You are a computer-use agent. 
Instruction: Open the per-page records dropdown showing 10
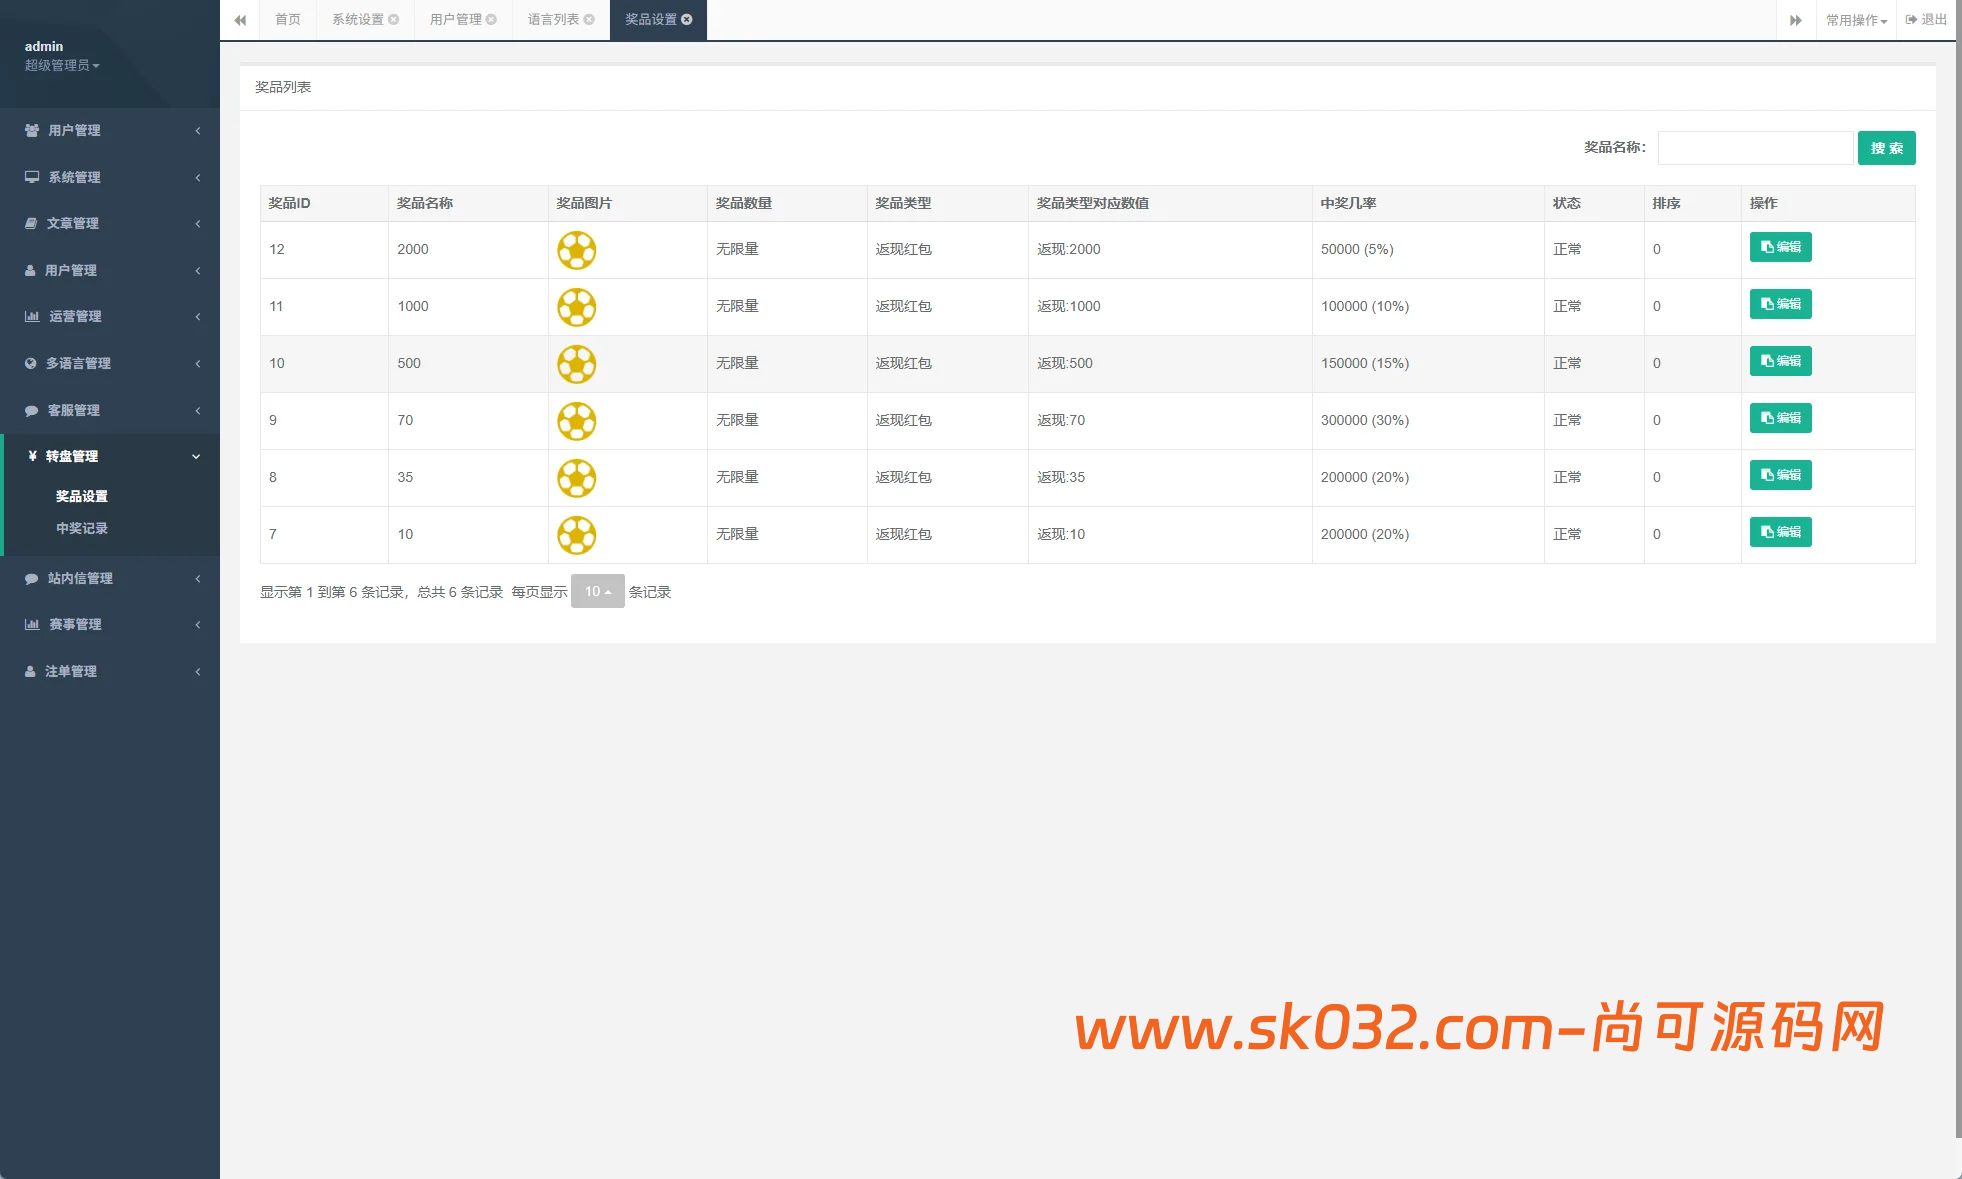597,592
